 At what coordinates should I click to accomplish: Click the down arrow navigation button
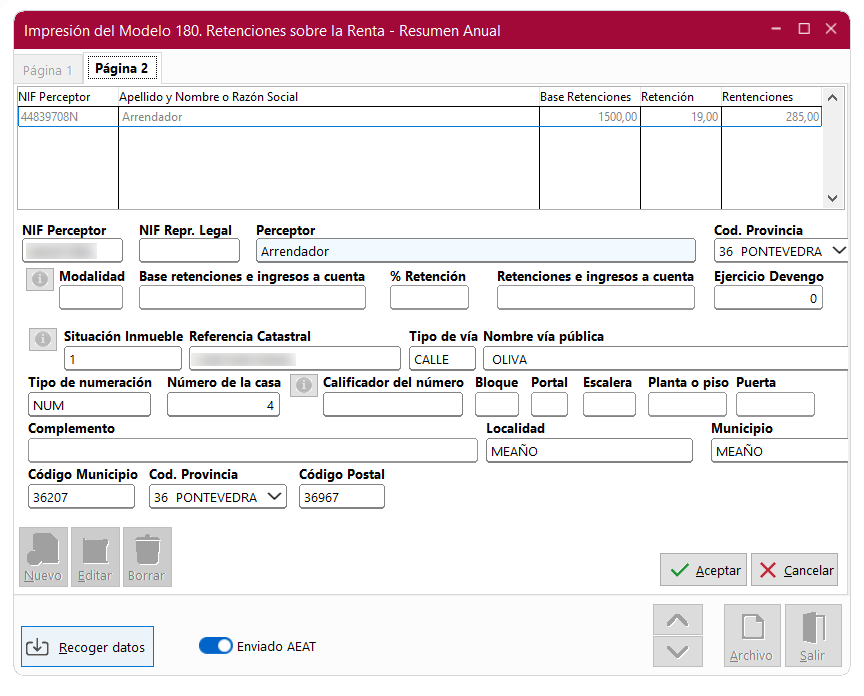[677, 651]
